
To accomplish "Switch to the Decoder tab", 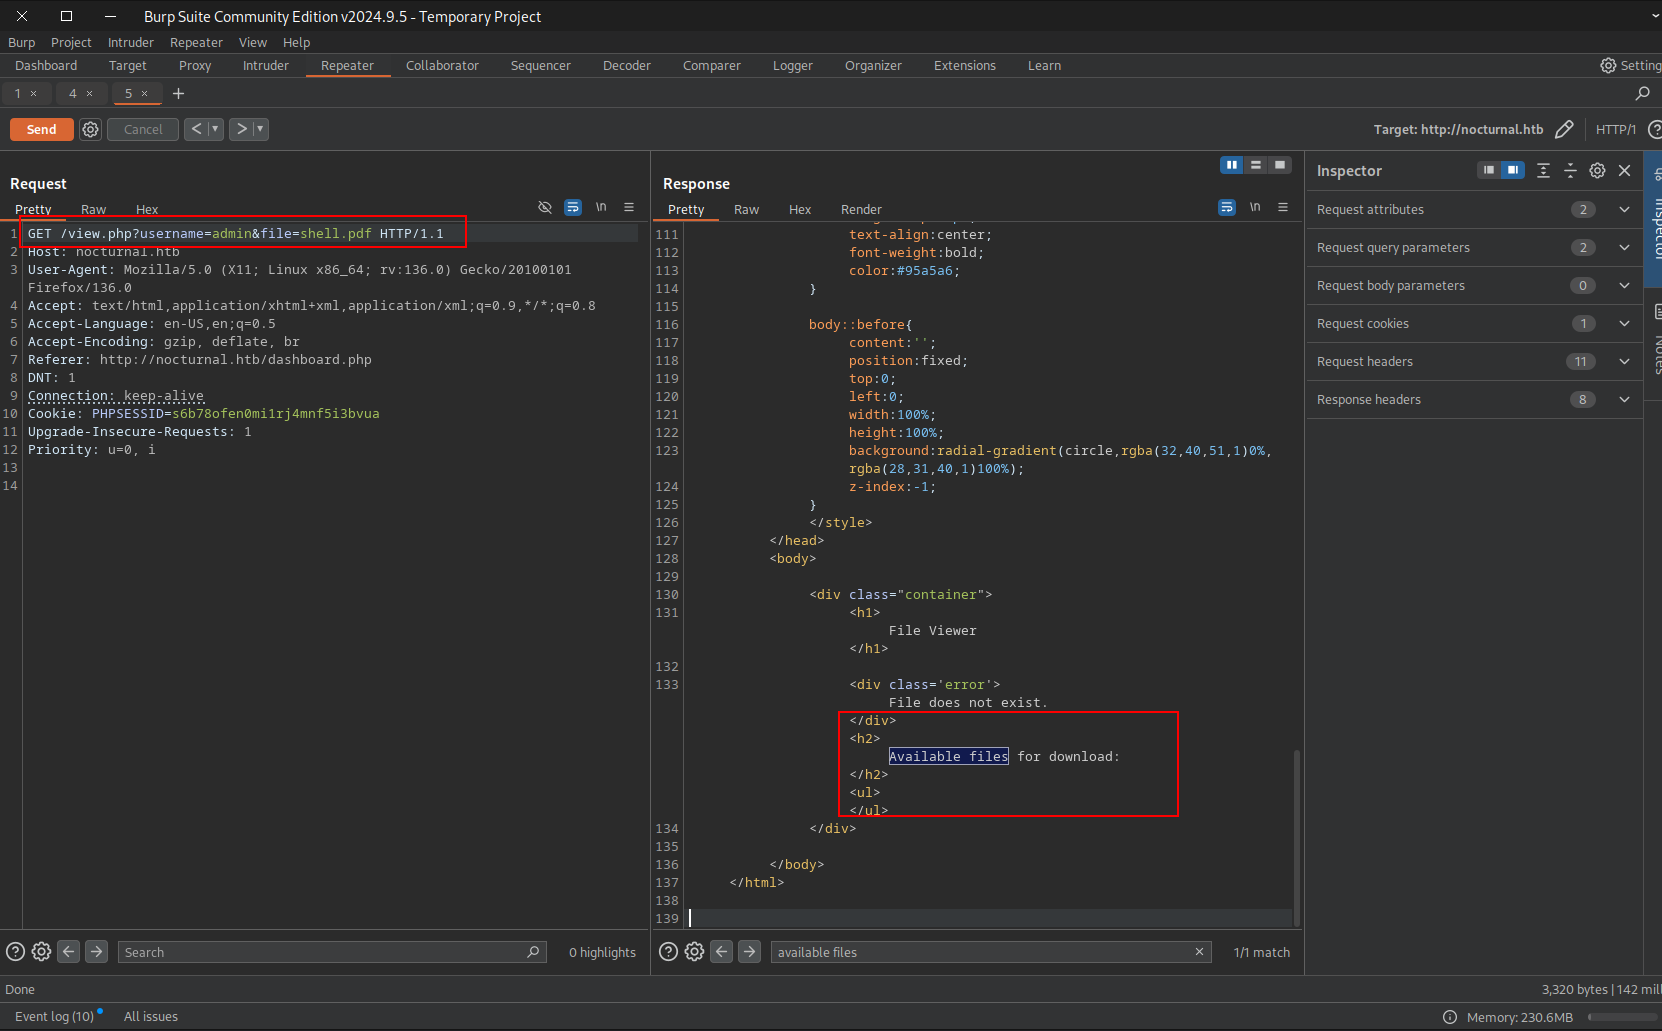I will pyautogui.click(x=626, y=66).
